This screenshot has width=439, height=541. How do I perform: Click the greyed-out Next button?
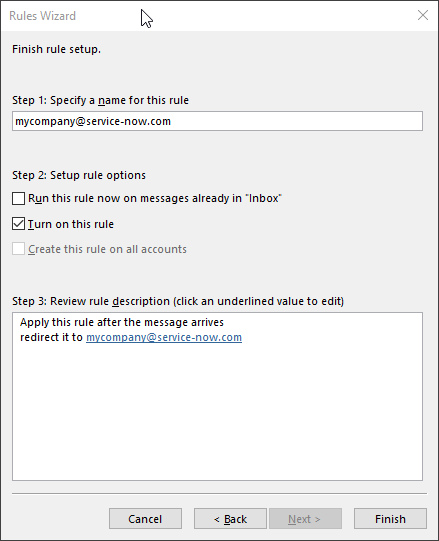point(305,519)
